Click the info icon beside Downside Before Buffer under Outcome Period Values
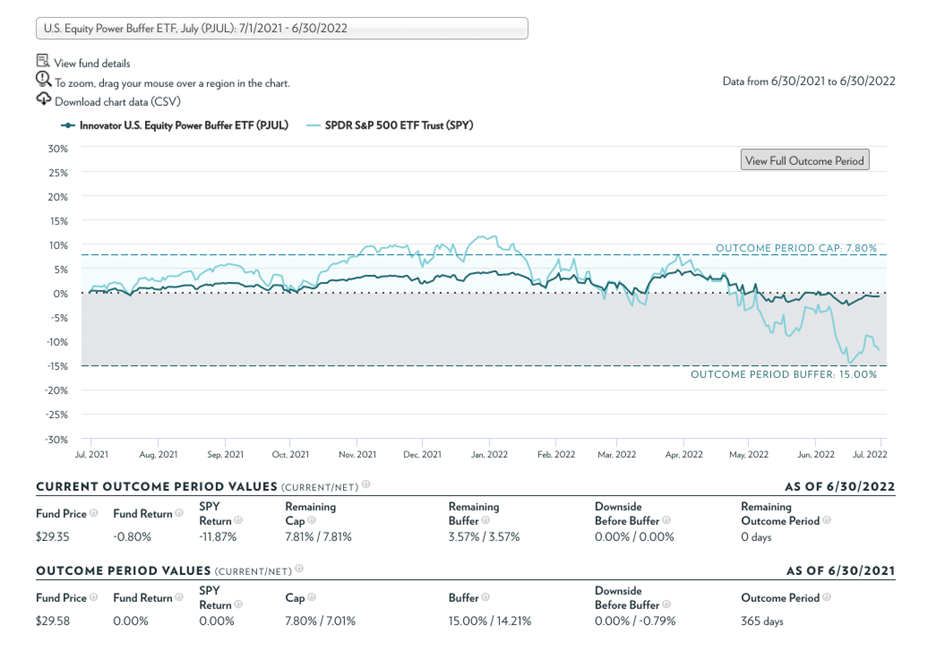 666,604
